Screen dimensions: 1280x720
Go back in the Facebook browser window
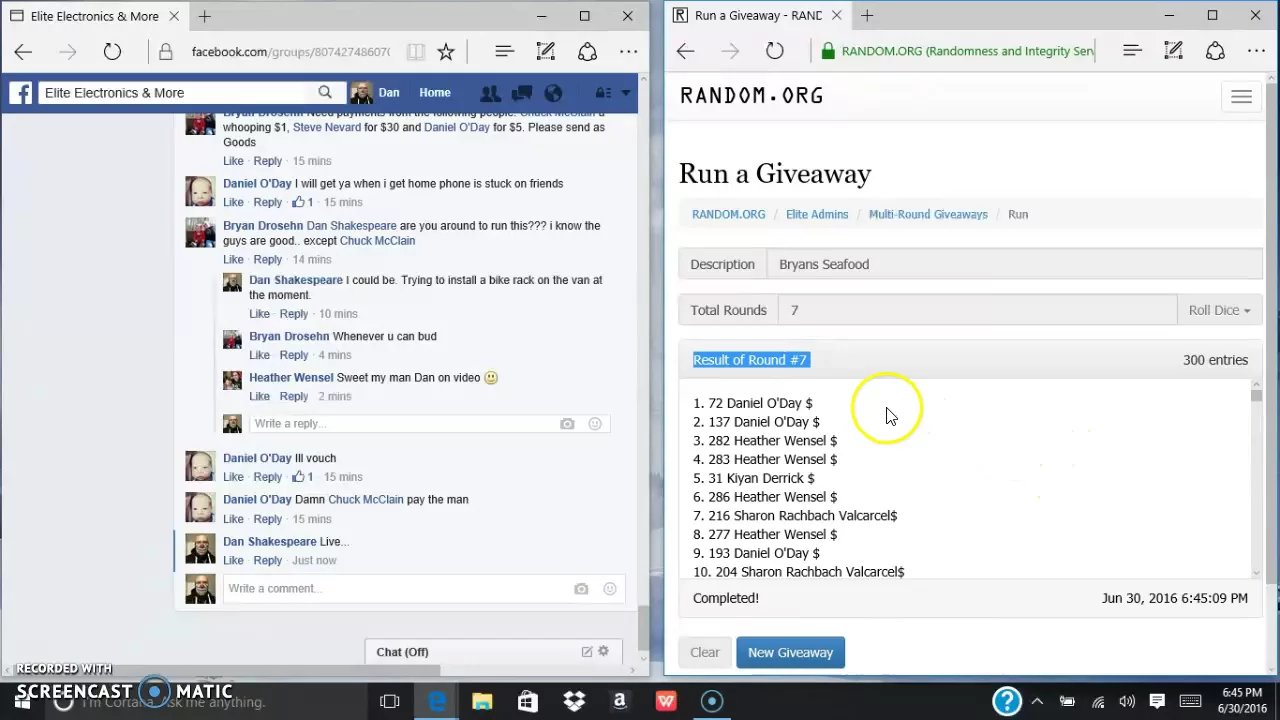coord(23,52)
